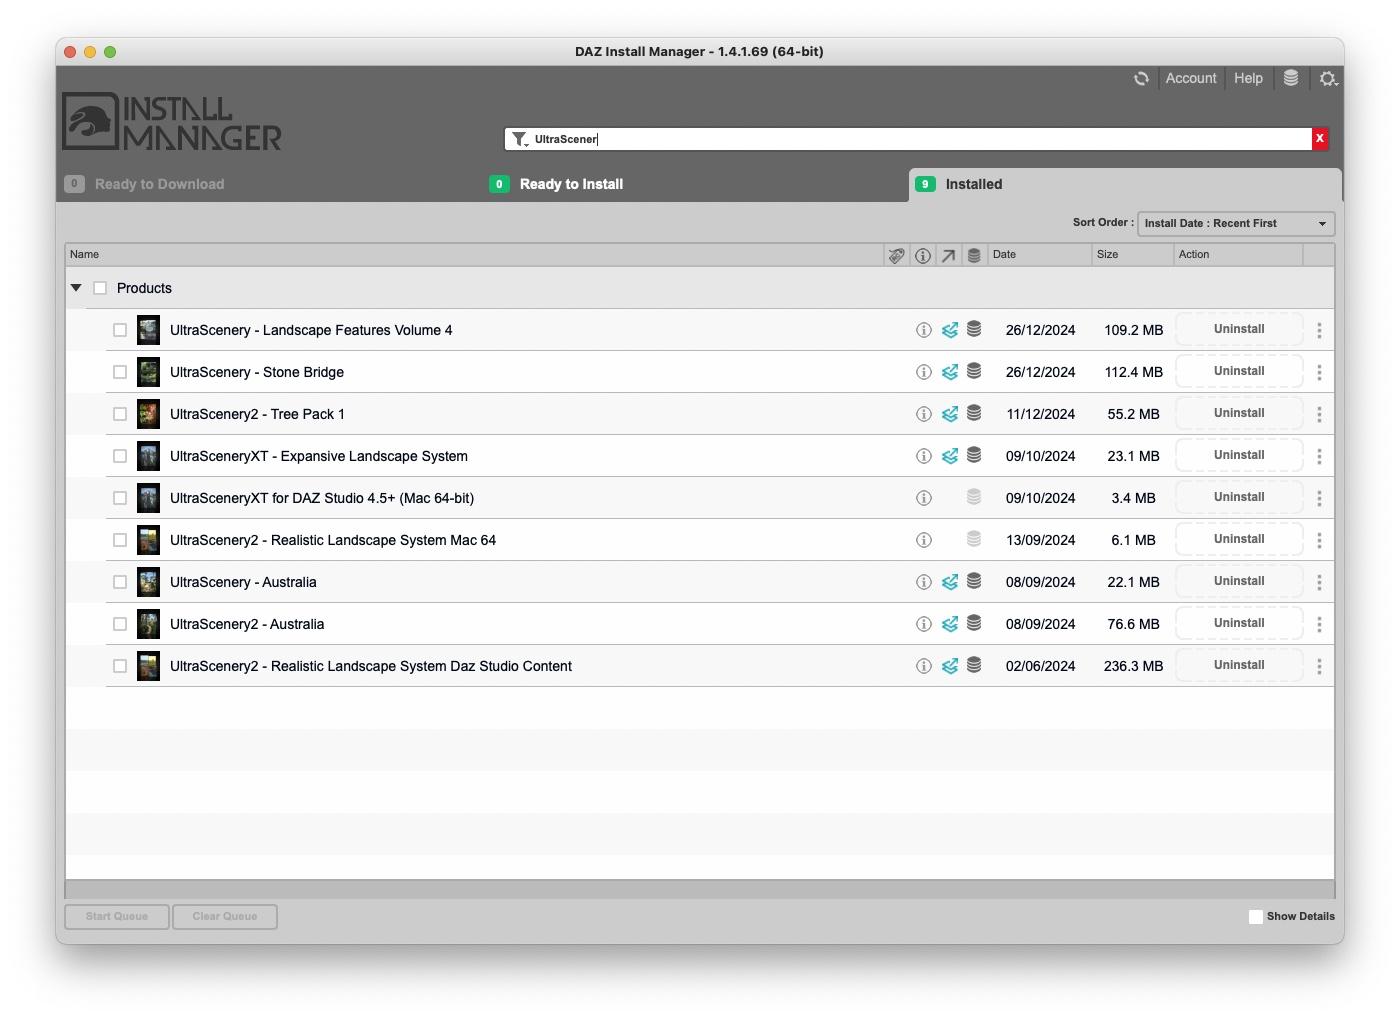Open more options for Expansive Landscape System
Image resolution: width=1400 pixels, height=1018 pixels.
(1319, 456)
